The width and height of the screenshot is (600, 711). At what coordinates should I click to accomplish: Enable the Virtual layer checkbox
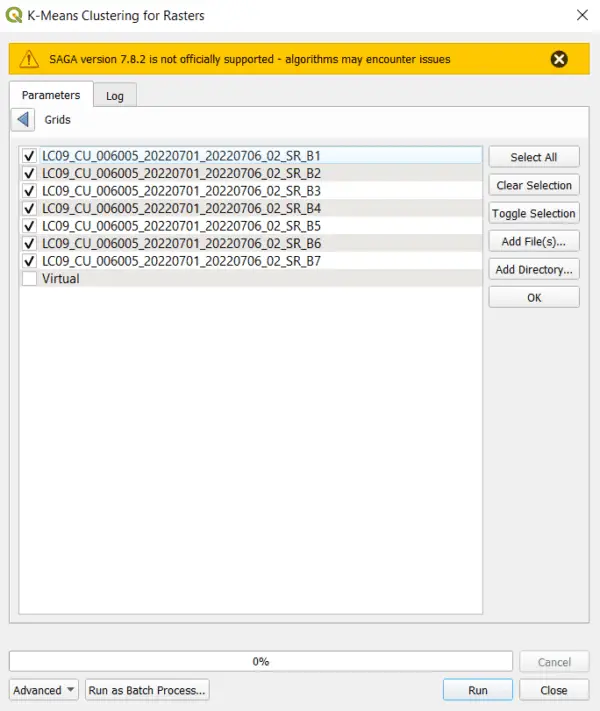[x=29, y=279]
